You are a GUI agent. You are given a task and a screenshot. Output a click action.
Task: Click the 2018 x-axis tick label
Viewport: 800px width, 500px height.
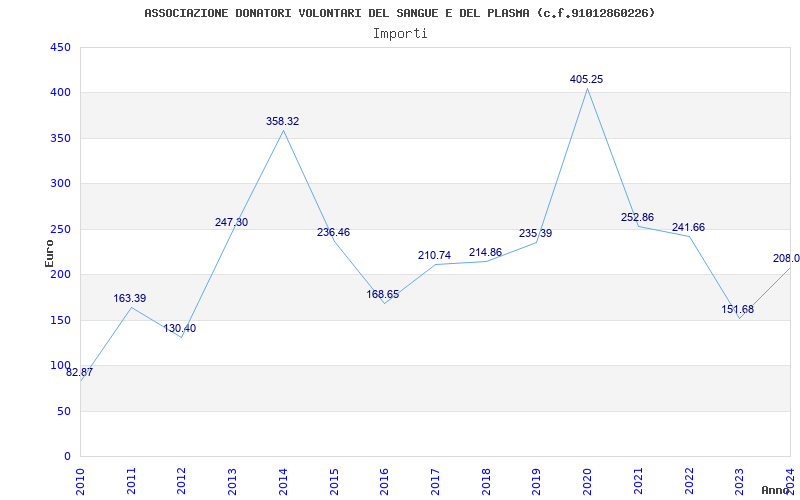486,482
